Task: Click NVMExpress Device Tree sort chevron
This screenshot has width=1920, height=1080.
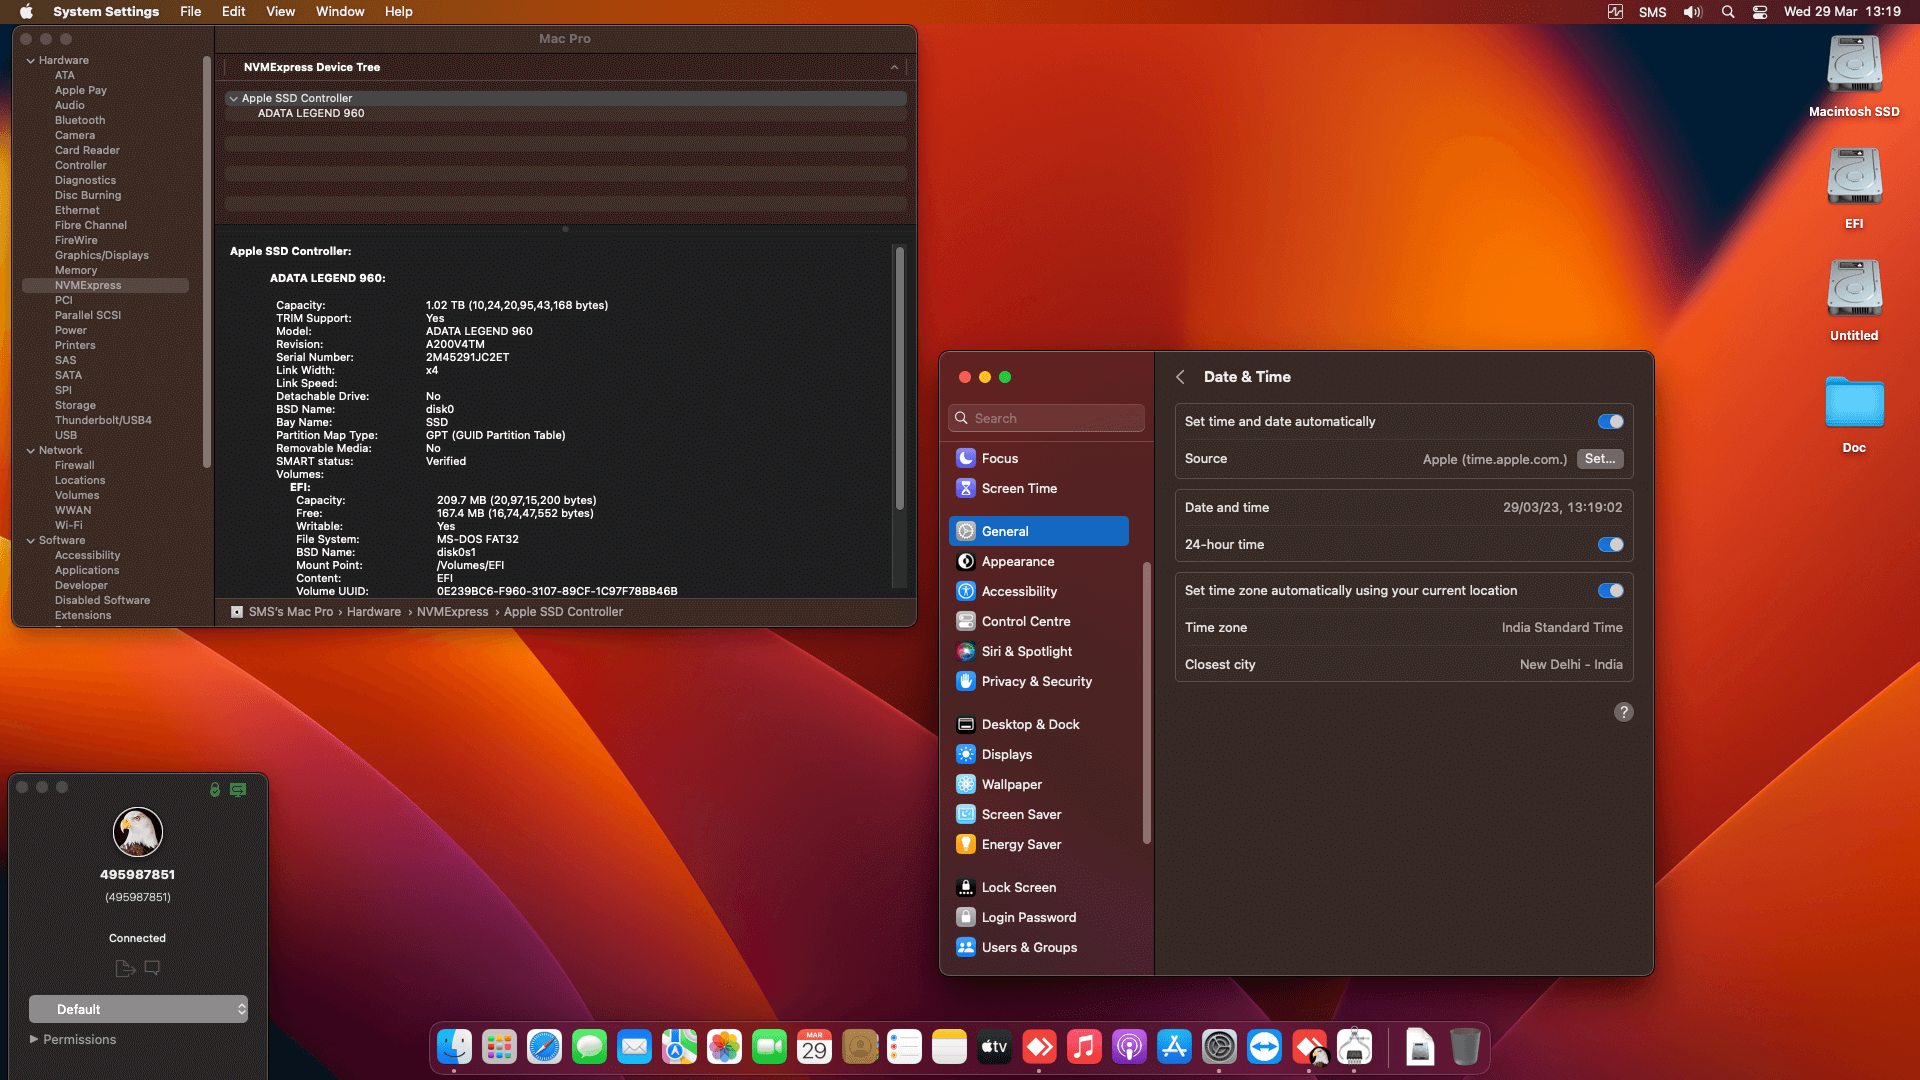Action: pyautogui.click(x=894, y=67)
